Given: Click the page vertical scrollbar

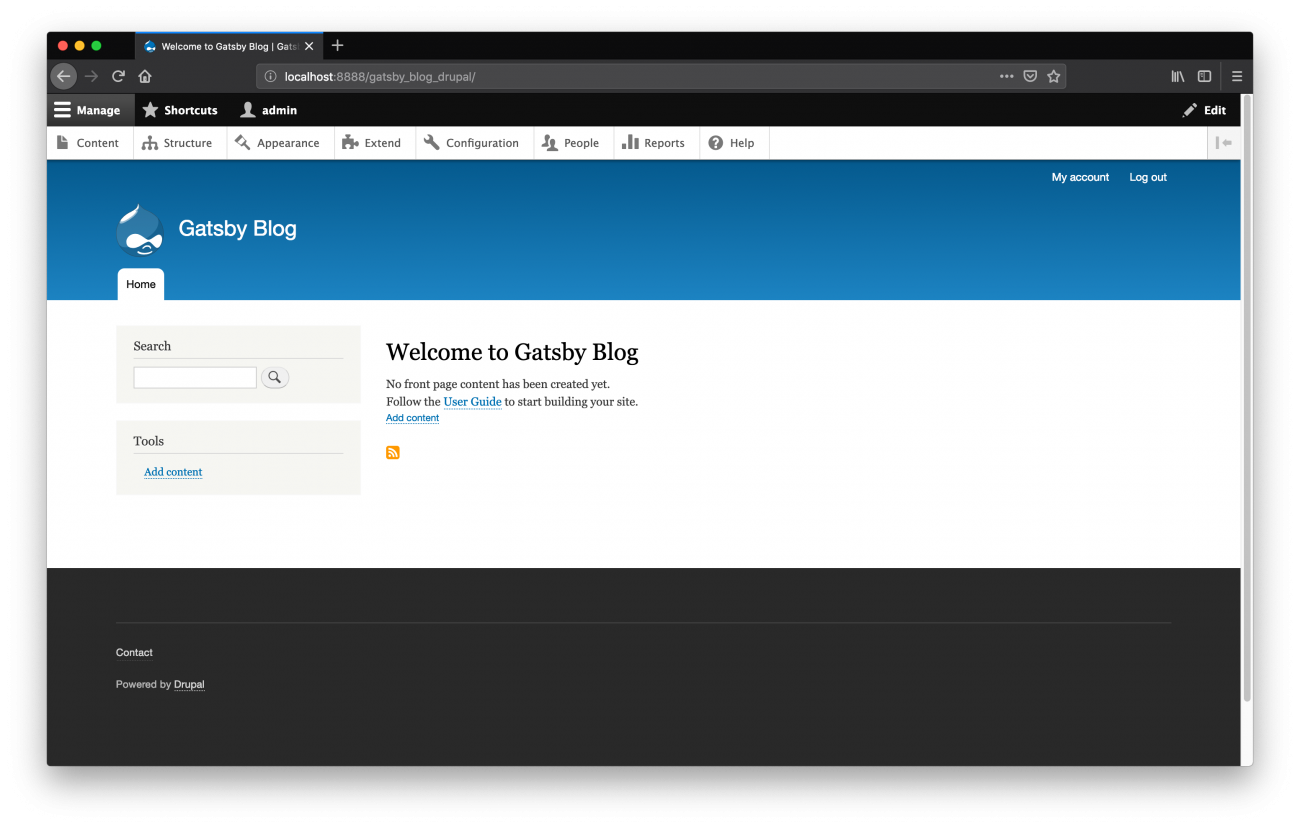Looking at the screenshot, I should 1246,400.
